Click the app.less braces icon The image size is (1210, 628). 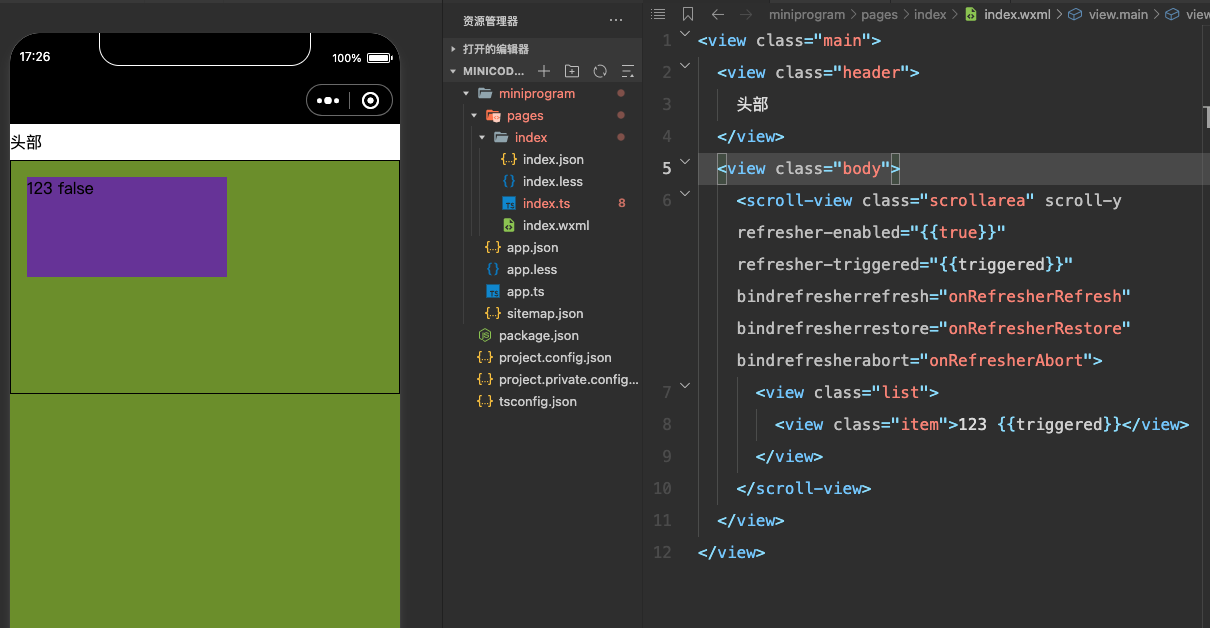492,269
